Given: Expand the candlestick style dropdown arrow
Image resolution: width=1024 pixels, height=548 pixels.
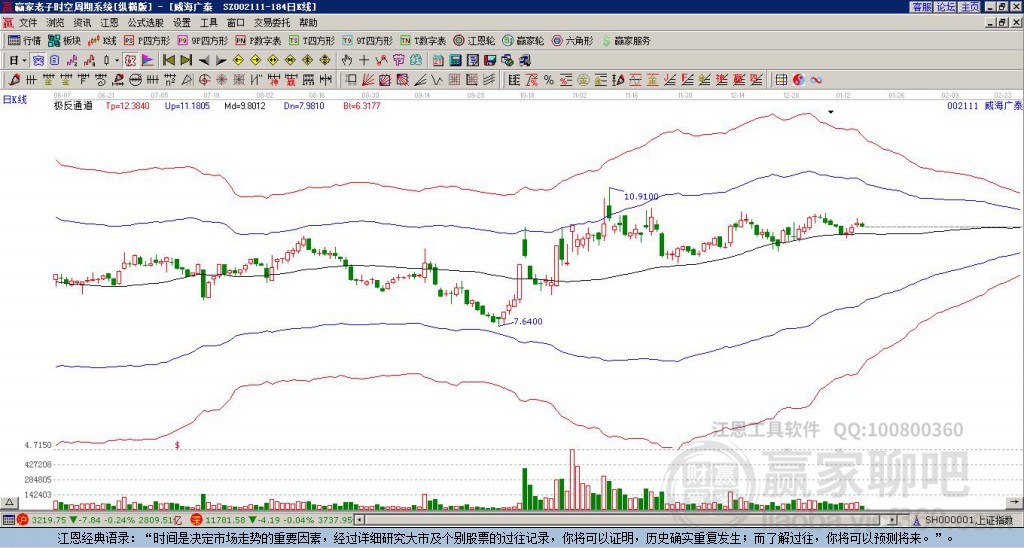Looking at the screenshot, I should tap(117, 60).
